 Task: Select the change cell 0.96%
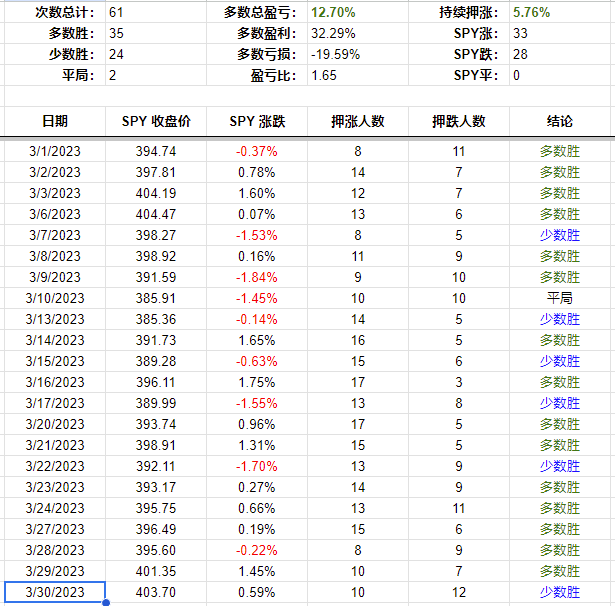pos(257,424)
